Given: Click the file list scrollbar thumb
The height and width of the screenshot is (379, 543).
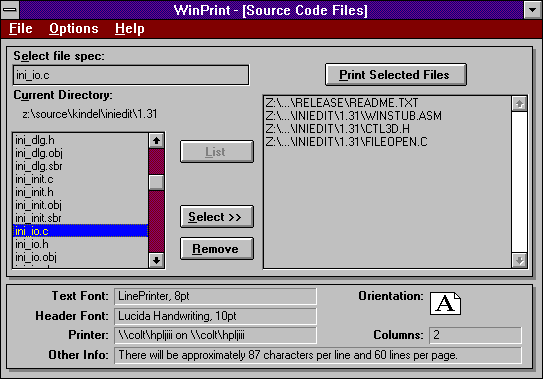Looking at the screenshot, I should (x=156, y=183).
